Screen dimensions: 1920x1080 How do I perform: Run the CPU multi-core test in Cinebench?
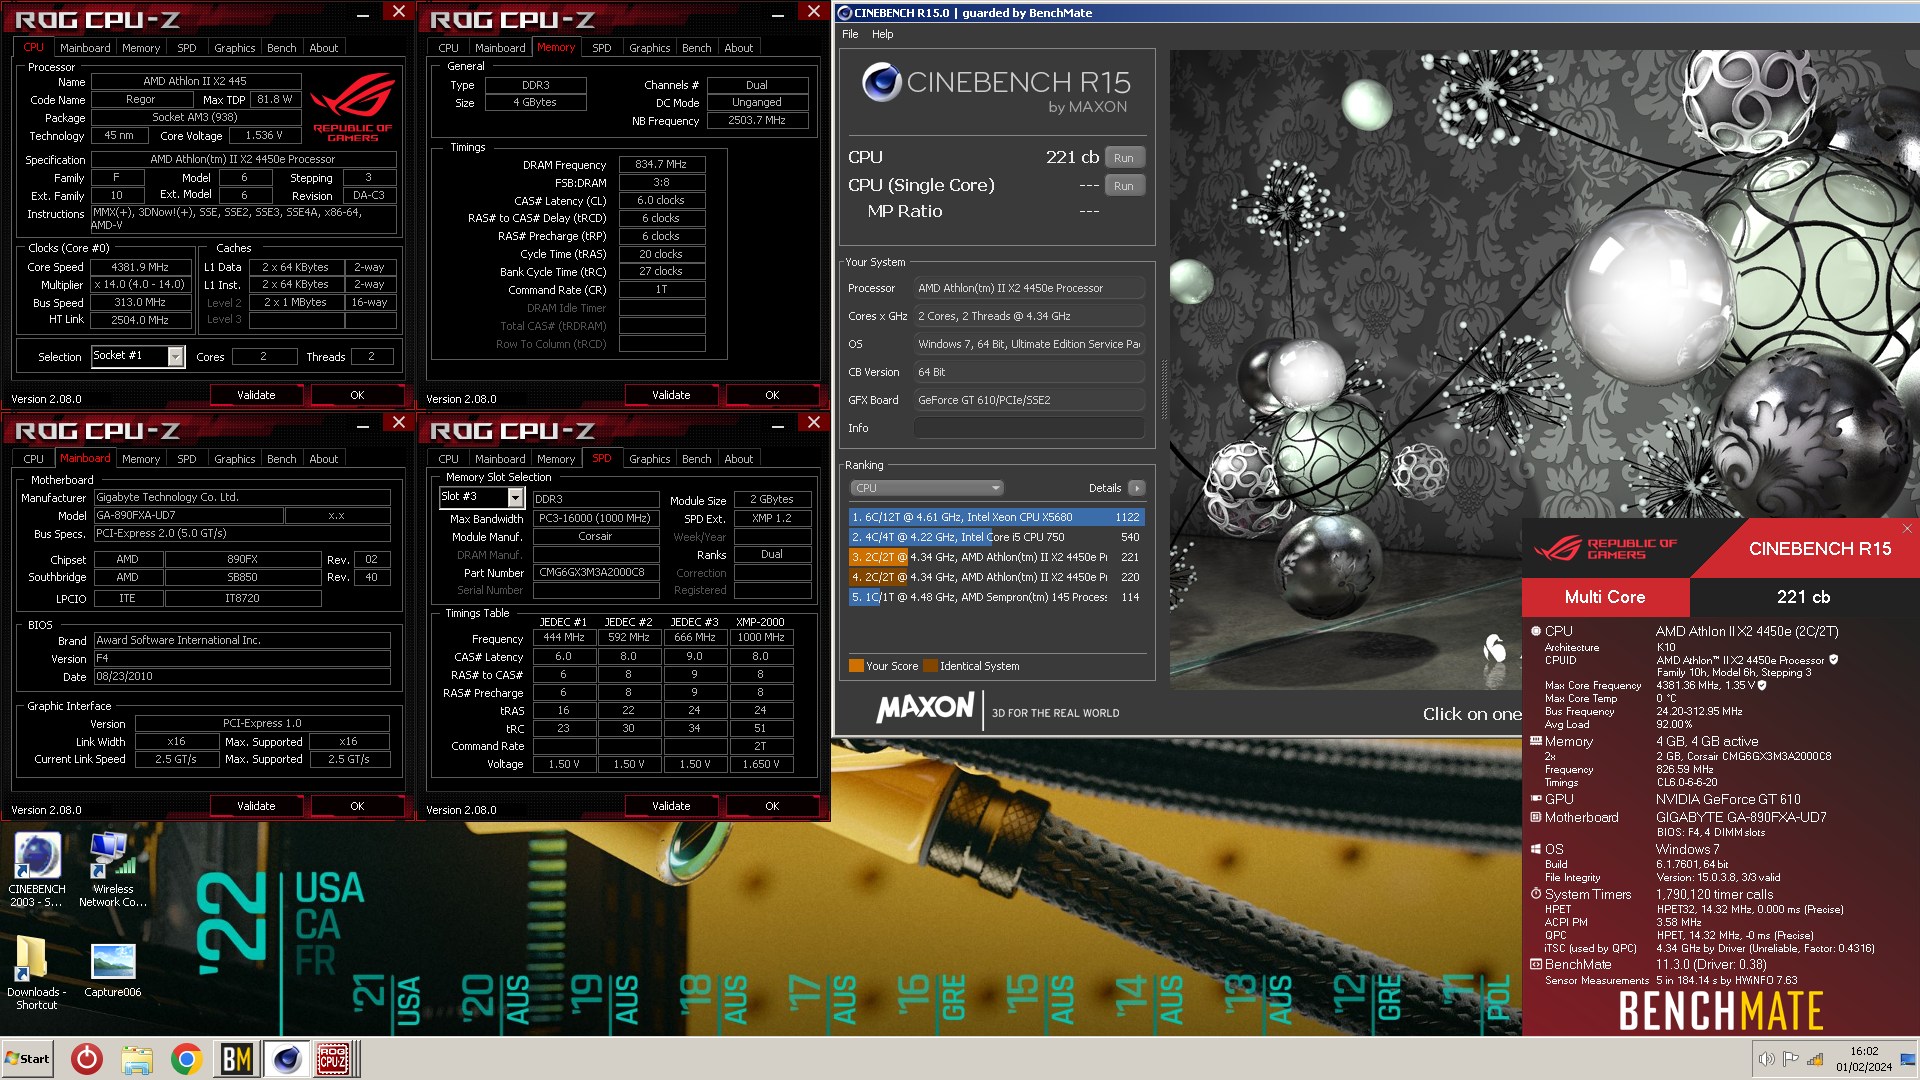coord(1124,158)
